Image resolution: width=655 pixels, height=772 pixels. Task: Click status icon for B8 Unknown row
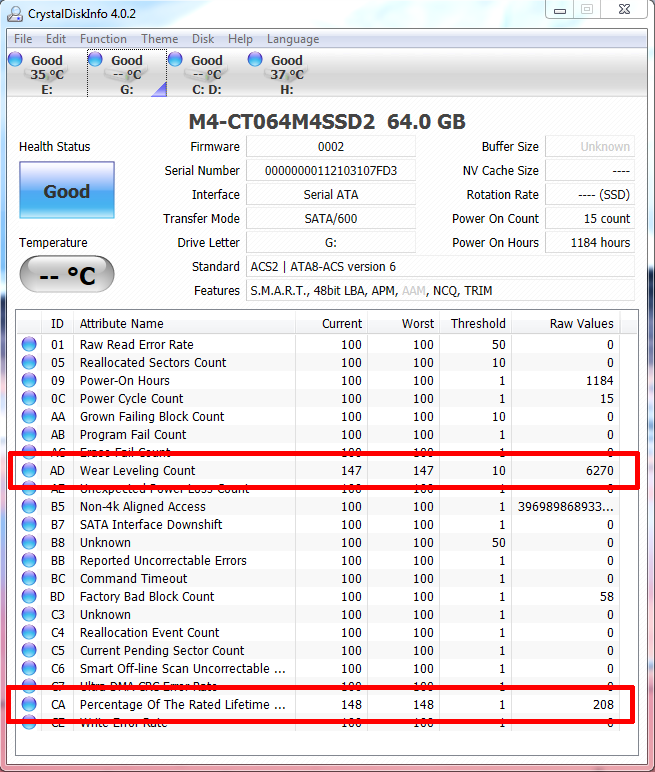click(29, 542)
